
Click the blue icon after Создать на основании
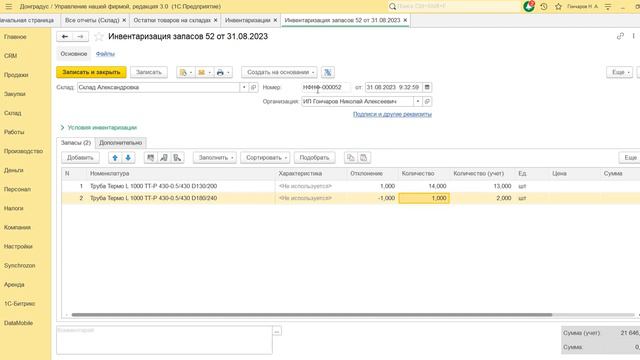coord(328,72)
